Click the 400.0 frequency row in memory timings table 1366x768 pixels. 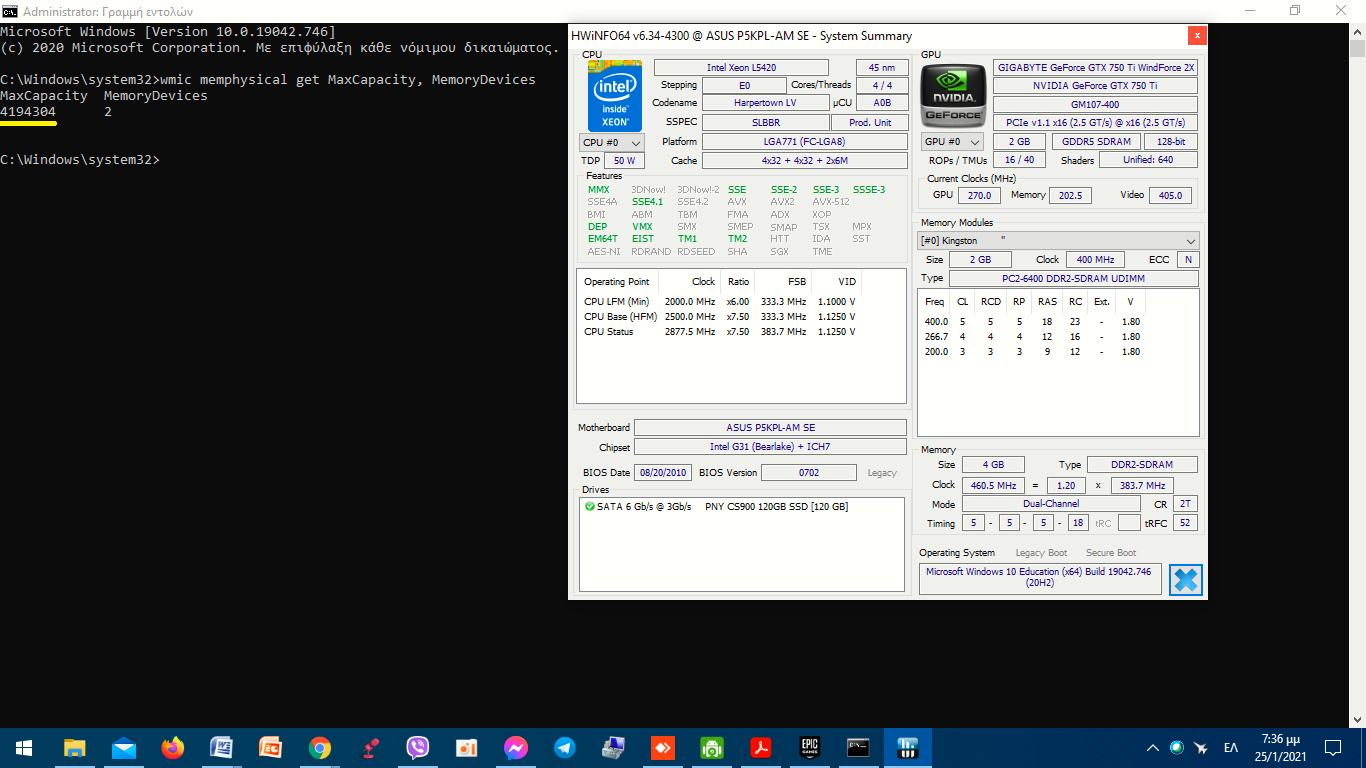1033,322
